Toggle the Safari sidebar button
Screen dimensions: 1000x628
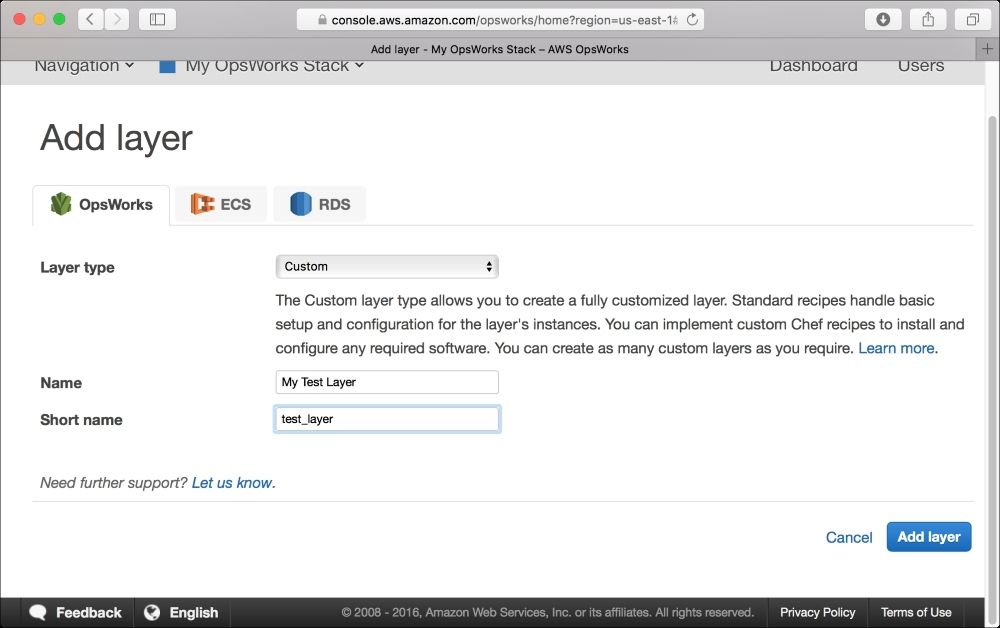pos(157,19)
